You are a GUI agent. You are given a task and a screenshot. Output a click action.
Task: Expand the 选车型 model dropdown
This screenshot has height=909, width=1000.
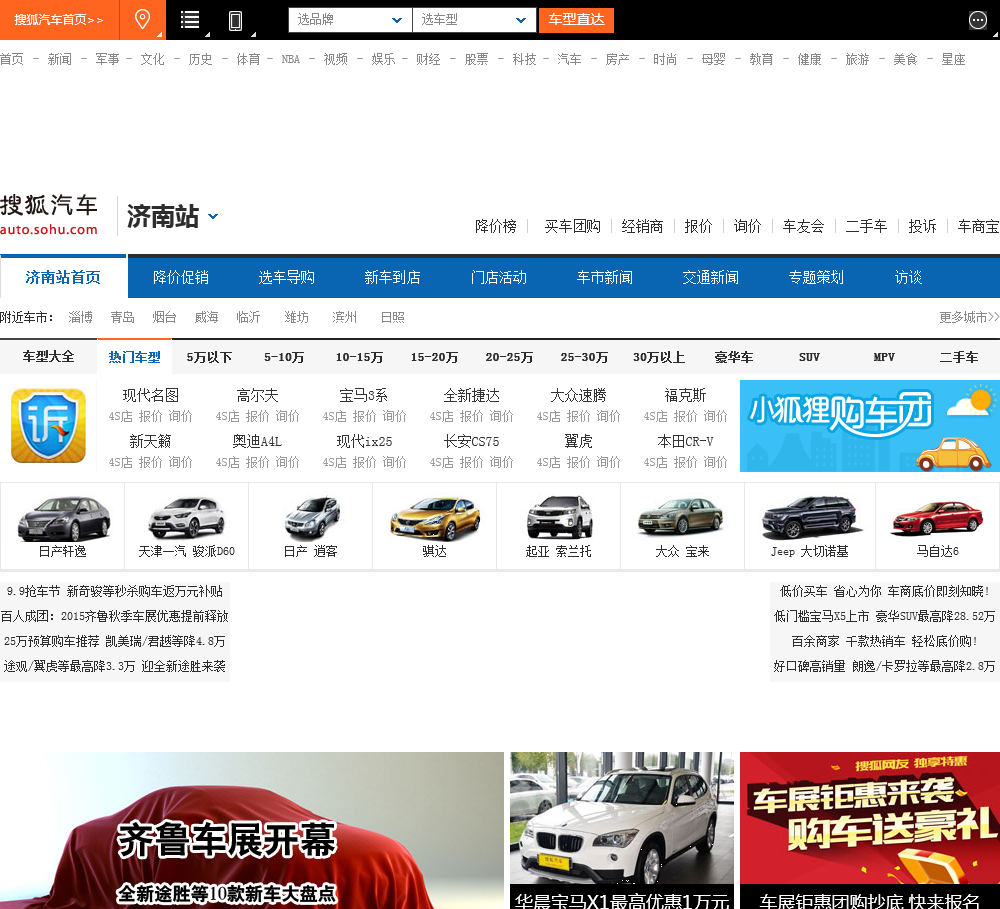click(x=474, y=20)
